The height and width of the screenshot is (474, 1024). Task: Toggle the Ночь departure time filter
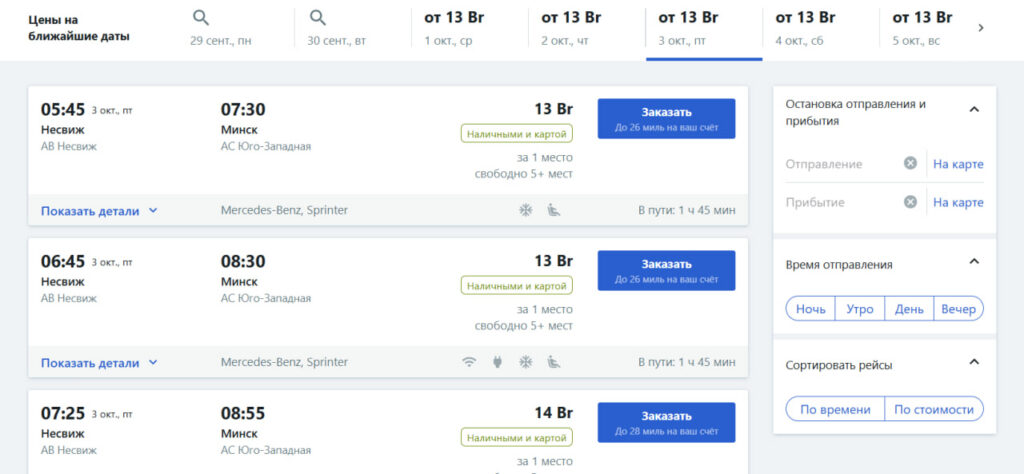[810, 309]
